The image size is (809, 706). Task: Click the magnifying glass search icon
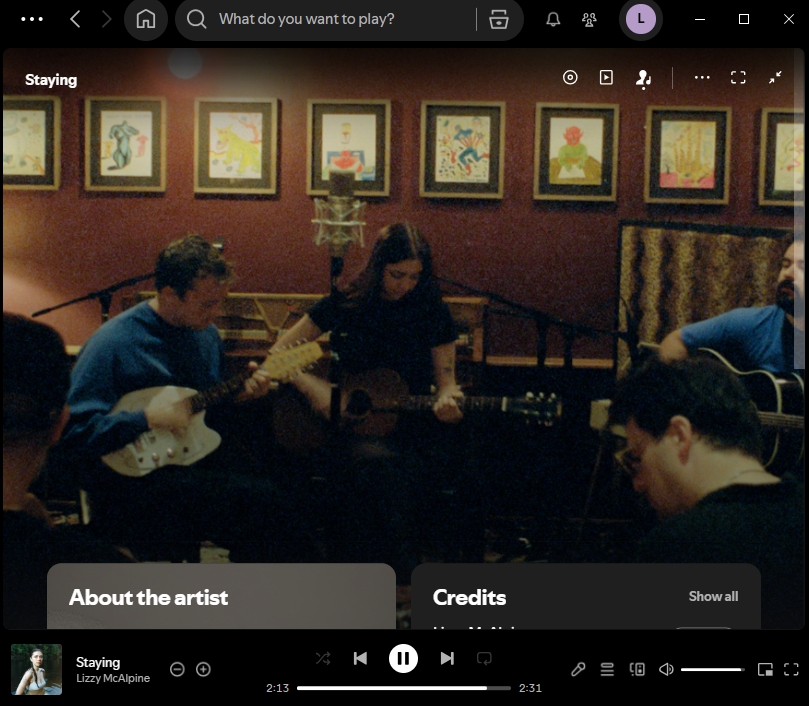[x=197, y=19]
